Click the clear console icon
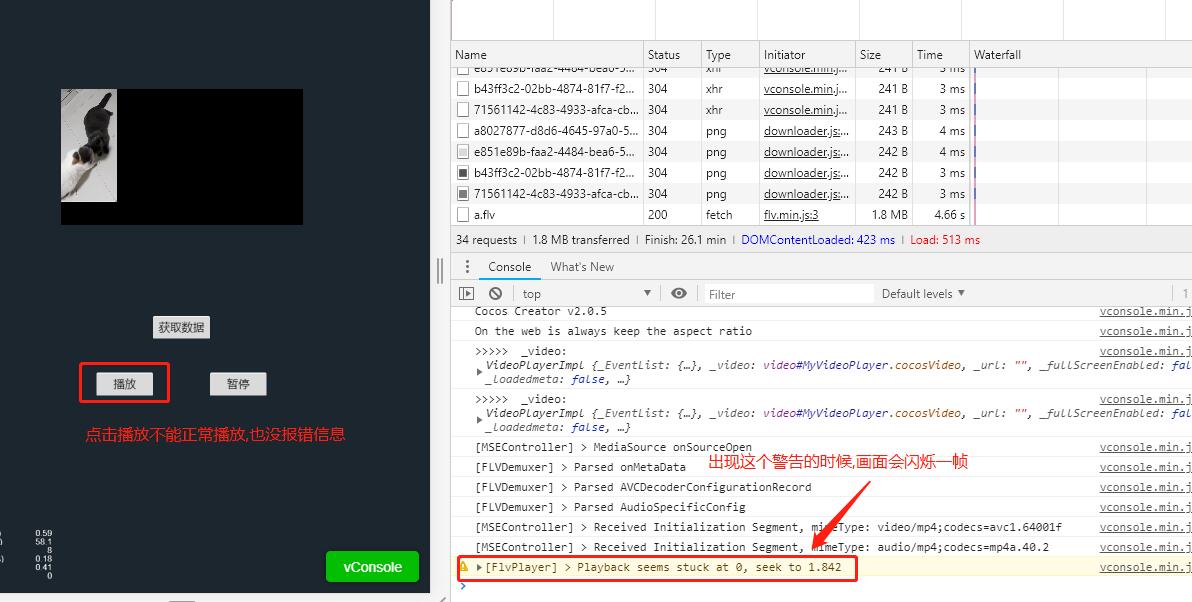 click(496, 292)
